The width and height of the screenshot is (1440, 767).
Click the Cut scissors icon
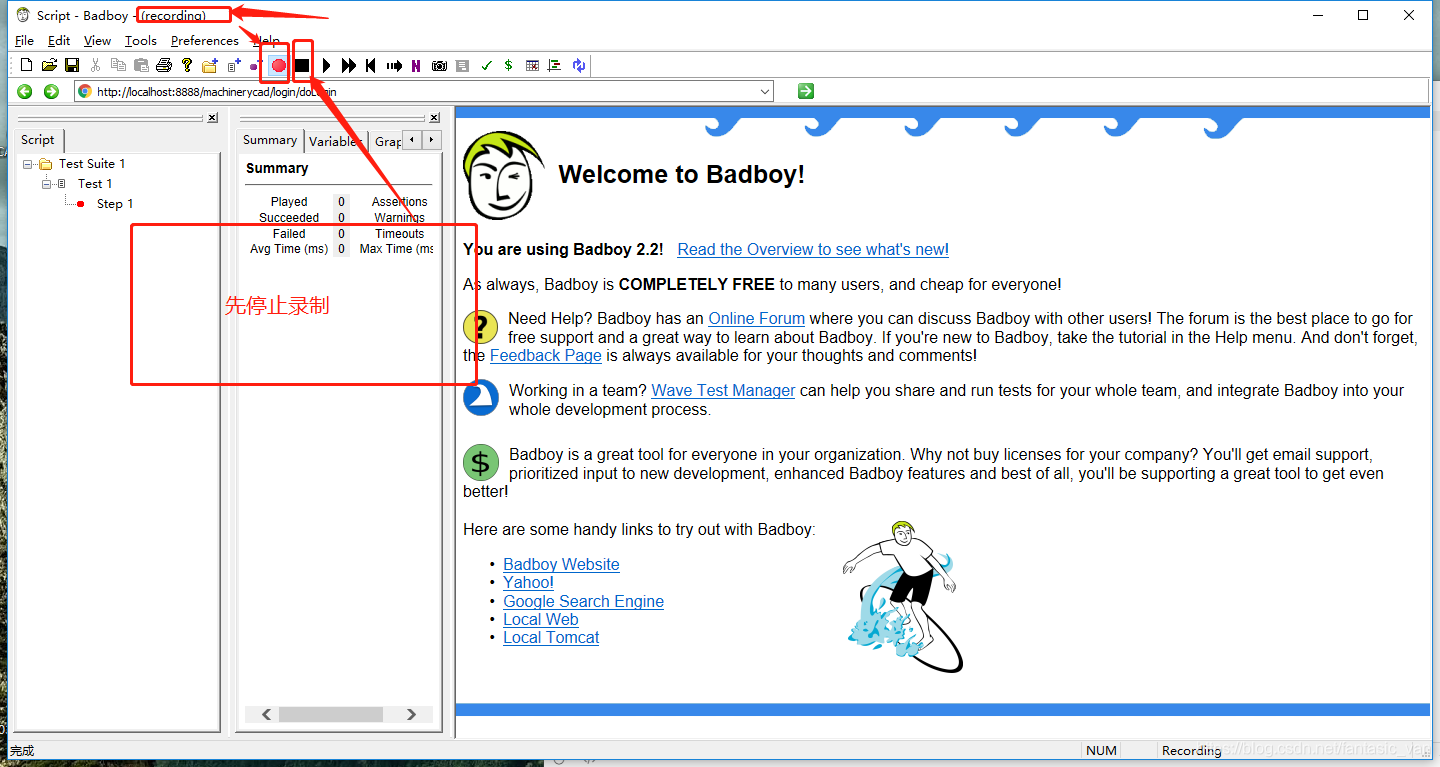click(x=96, y=65)
